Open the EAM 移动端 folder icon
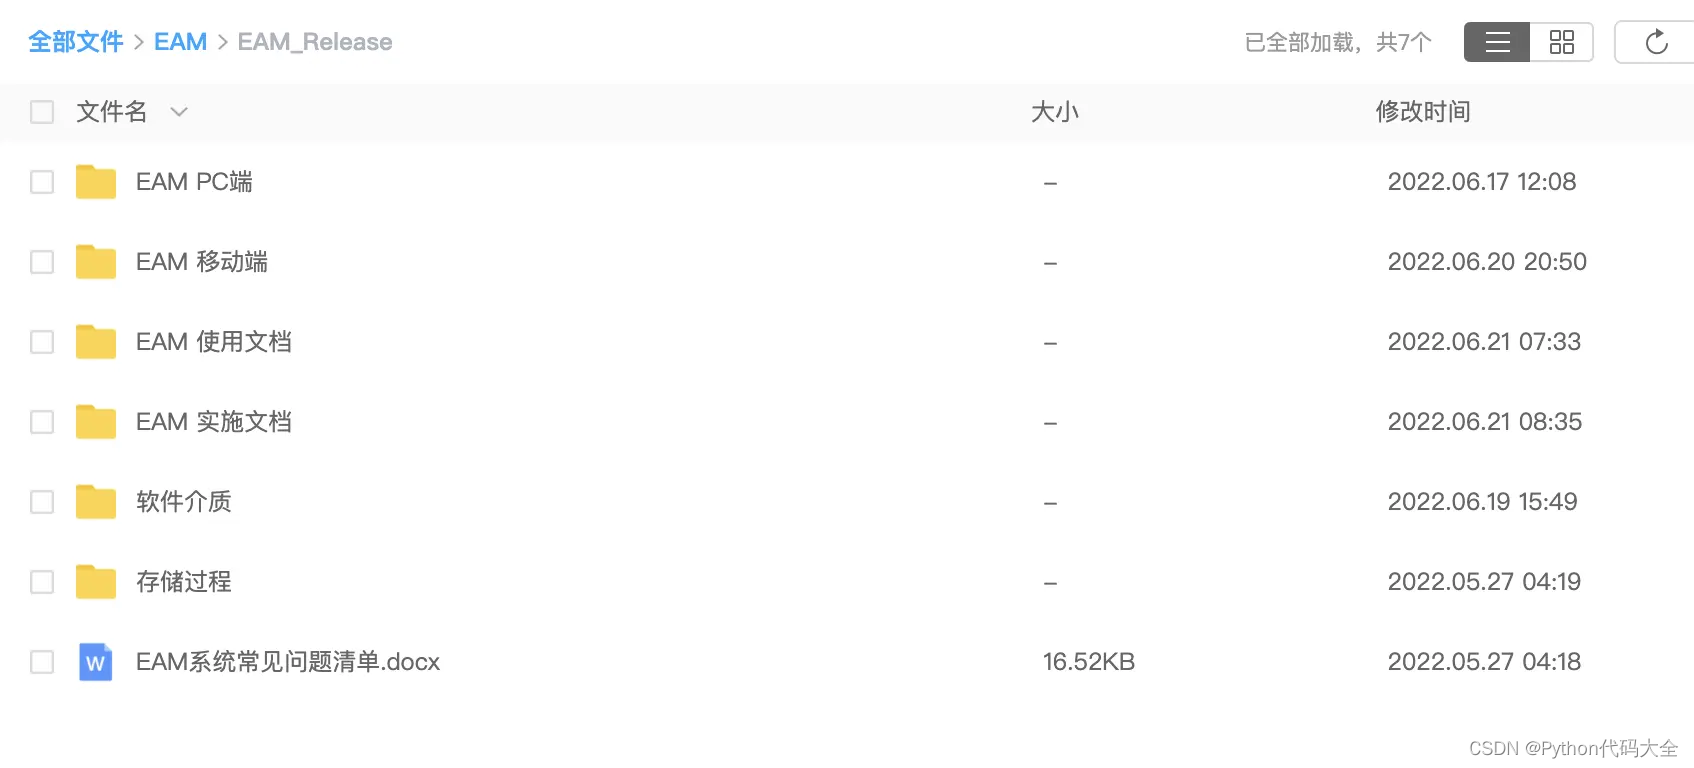The width and height of the screenshot is (1694, 768). tap(96, 262)
